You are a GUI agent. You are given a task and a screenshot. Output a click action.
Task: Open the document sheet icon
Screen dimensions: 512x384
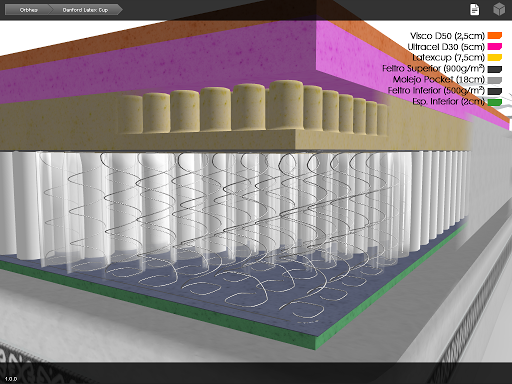pos(474,10)
